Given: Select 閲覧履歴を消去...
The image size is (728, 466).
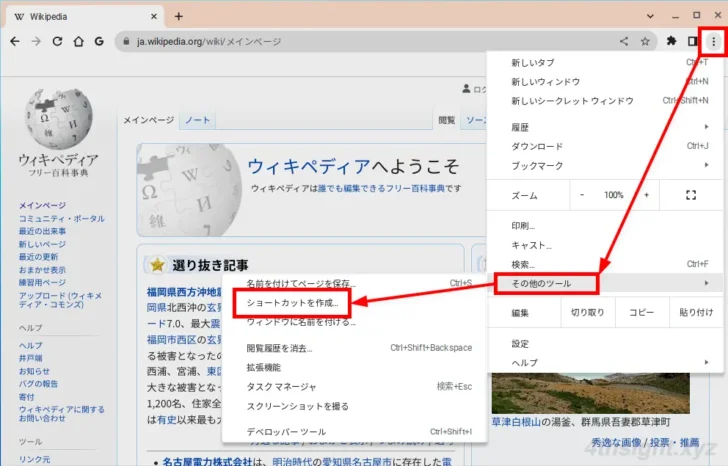Looking at the screenshot, I should tap(355, 348).
